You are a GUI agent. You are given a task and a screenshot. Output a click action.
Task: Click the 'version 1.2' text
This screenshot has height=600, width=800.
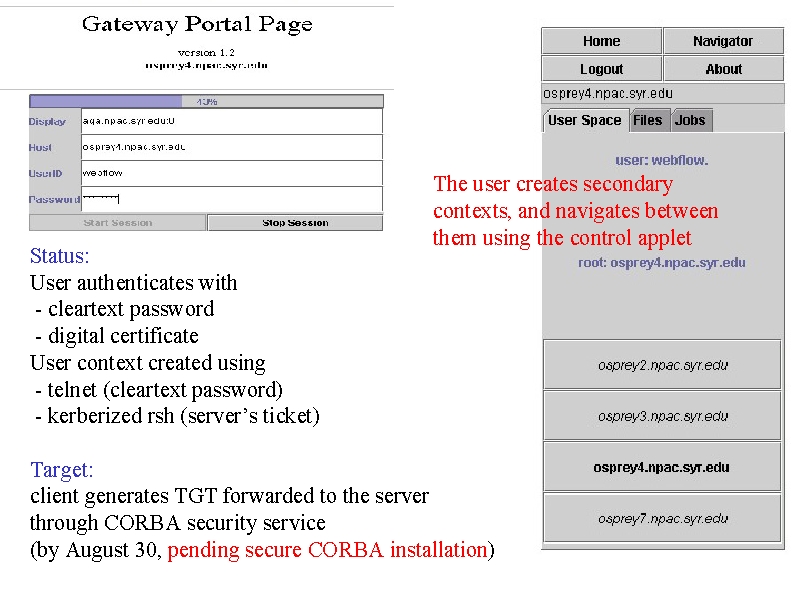(x=206, y=53)
